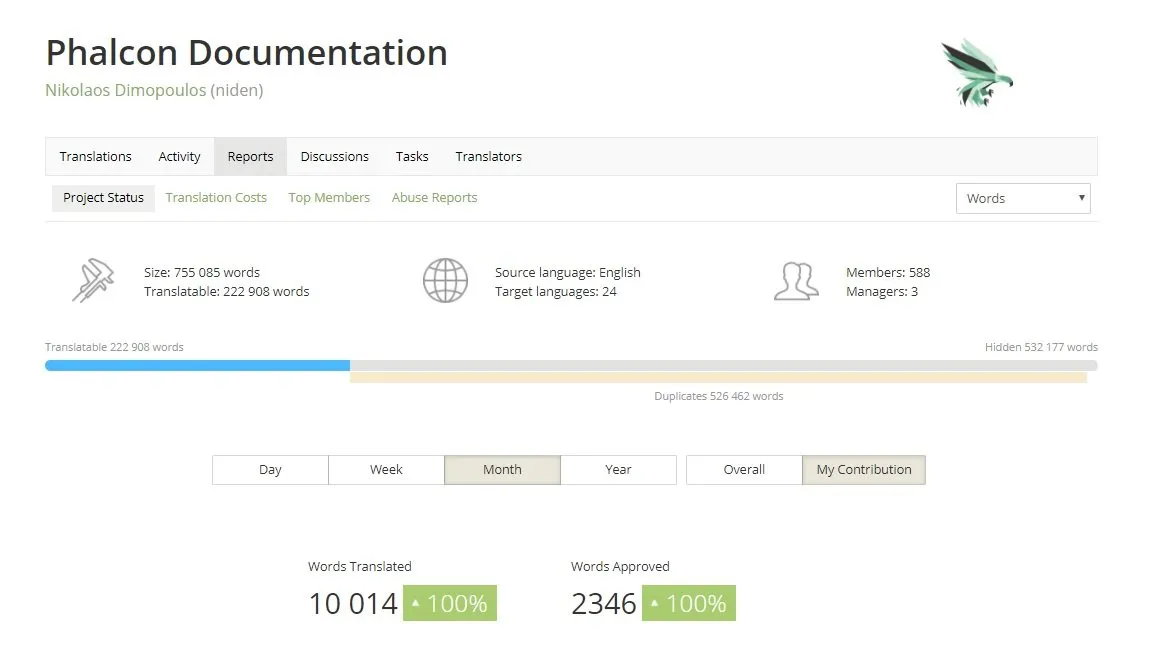Click the members people icon
This screenshot has height=658, width=1158.
796,281
